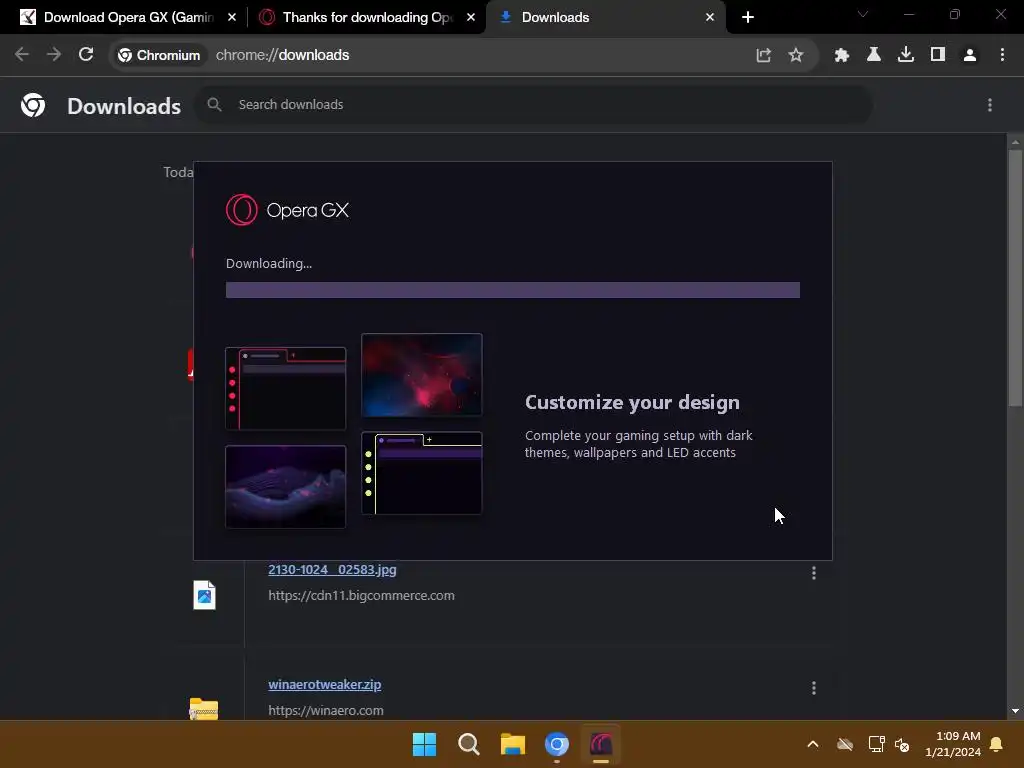This screenshot has width=1024, height=768.
Task: Open File Explorer from taskbar
Action: 513,744
